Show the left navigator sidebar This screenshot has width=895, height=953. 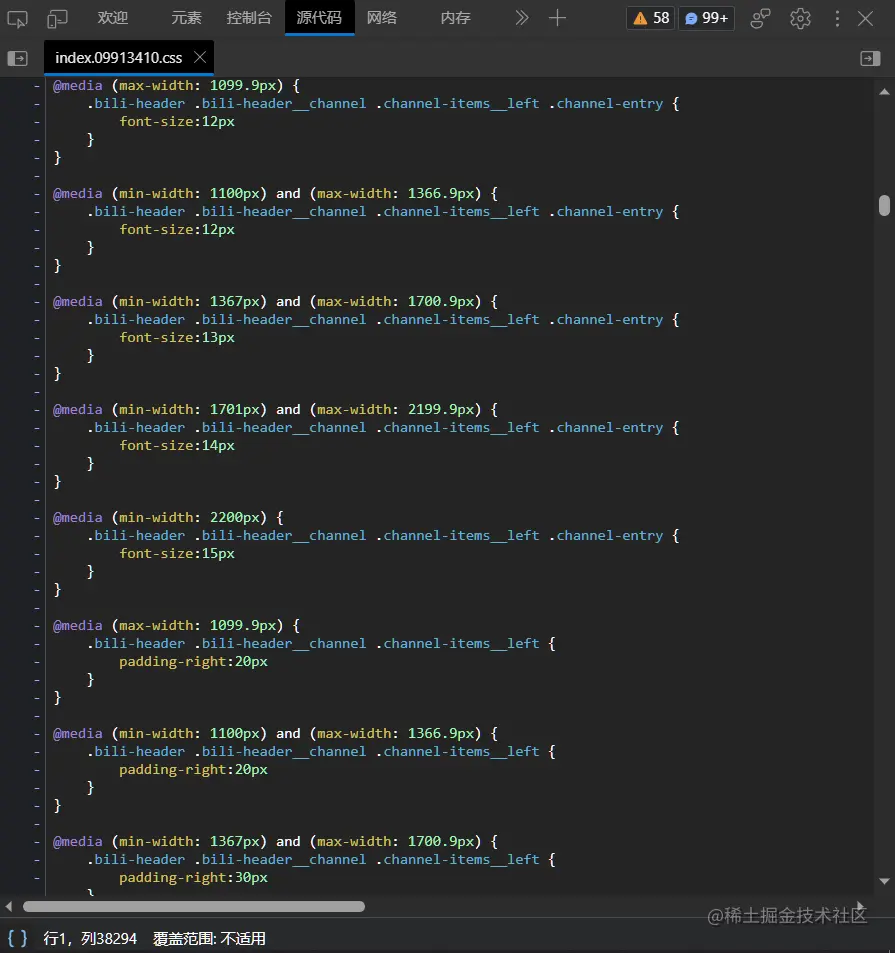[x=18, y=58]
